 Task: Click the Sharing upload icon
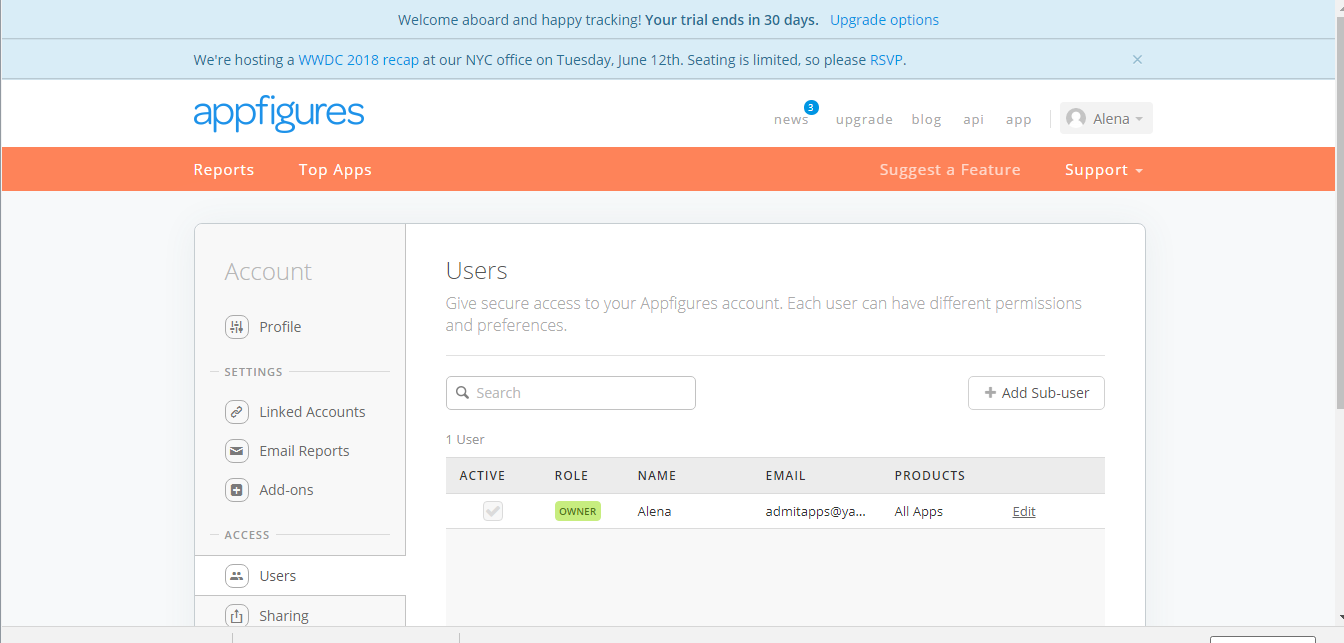coord(237,616)
